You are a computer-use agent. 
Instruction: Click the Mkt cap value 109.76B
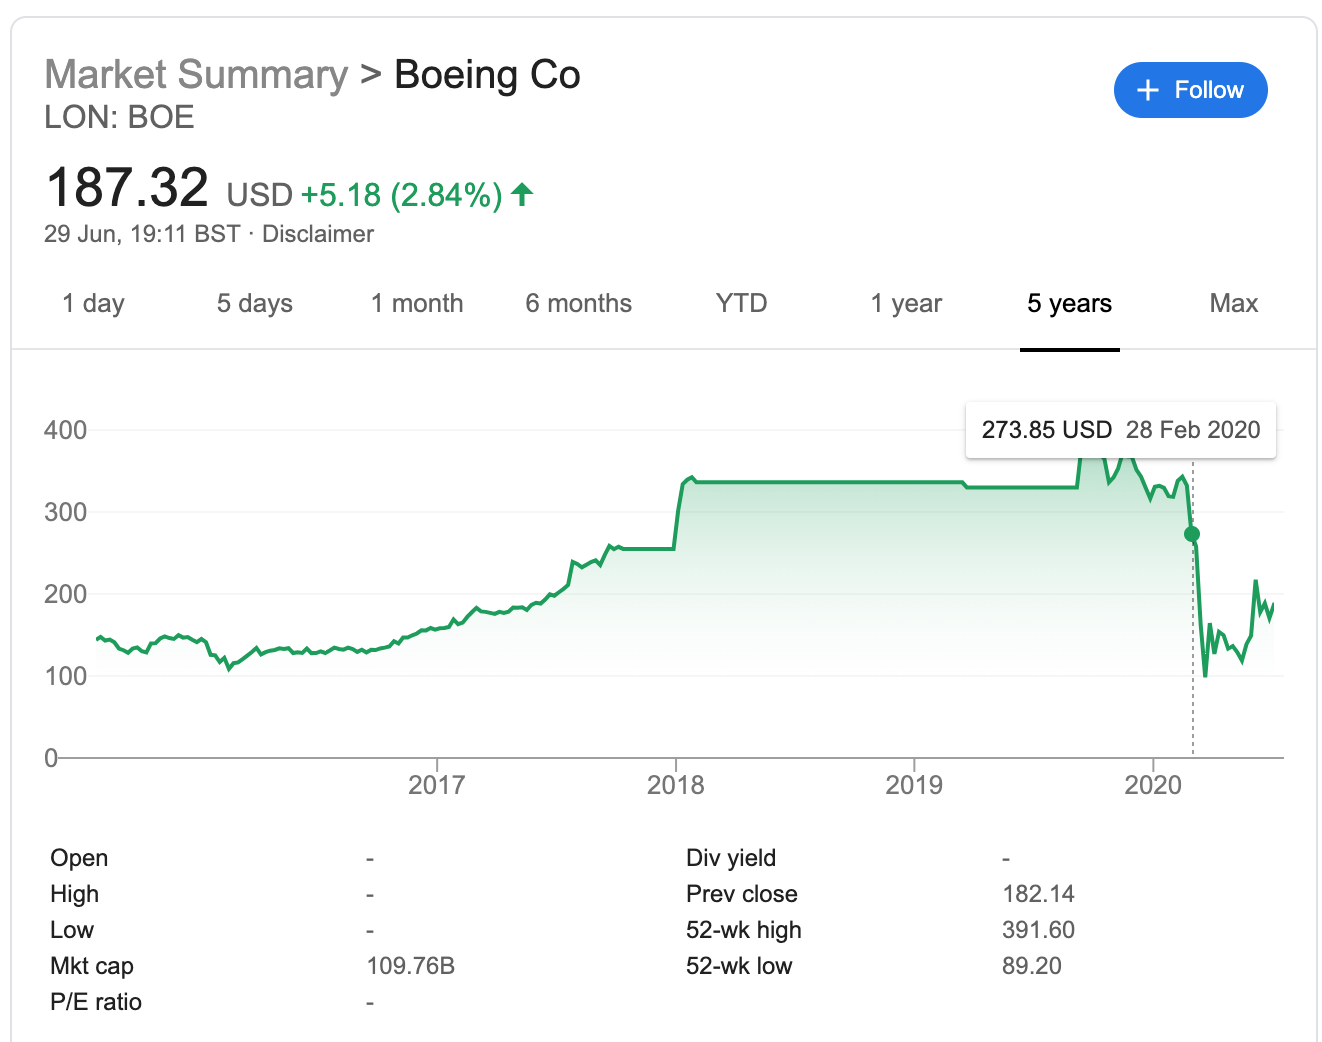[x=411, y=966]
